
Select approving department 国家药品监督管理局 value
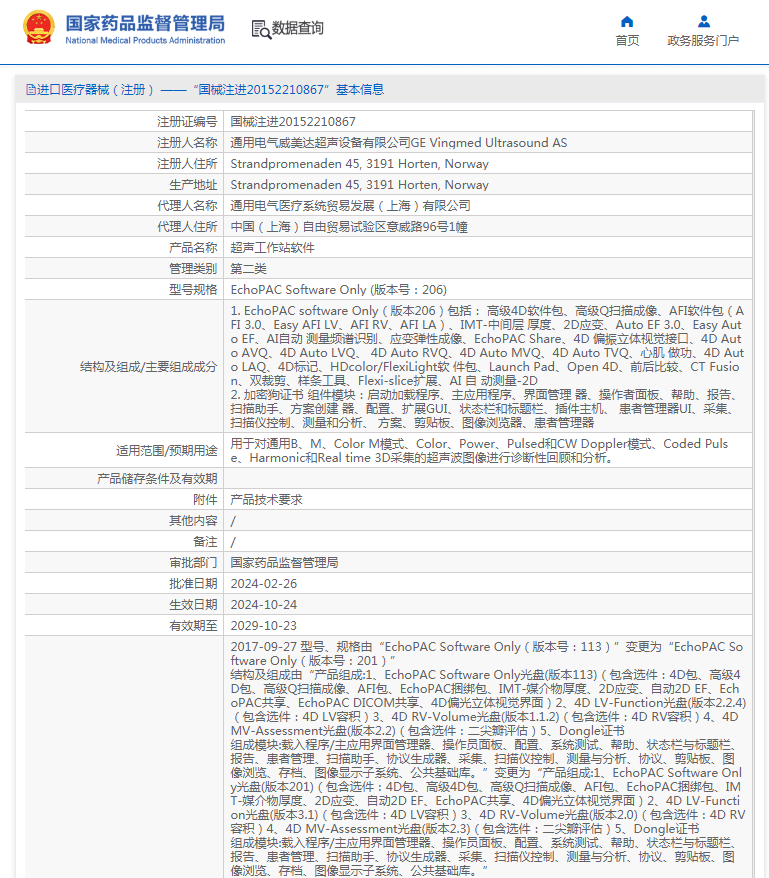[x=284, y=563]
